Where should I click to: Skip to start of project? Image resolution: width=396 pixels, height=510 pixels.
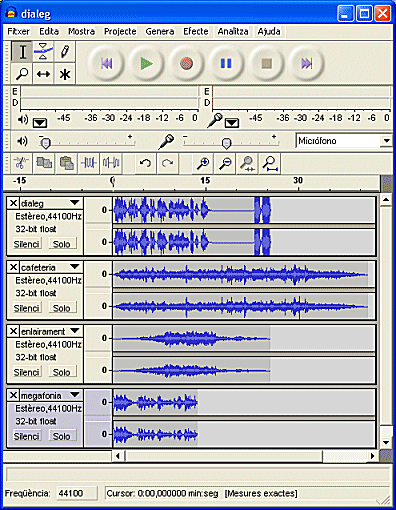pyautogui.click(x=106, y=63)
